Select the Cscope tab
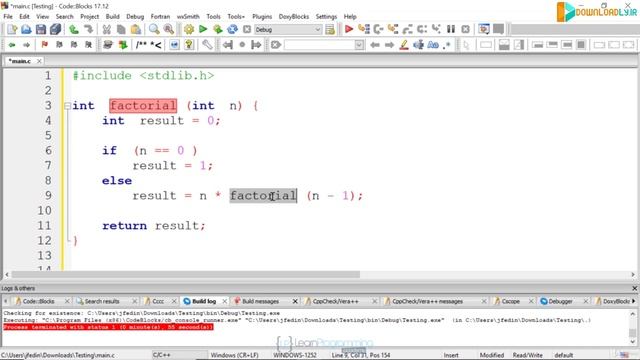The height and width of the screenshot is (360, 640). [x=510, y=301]
